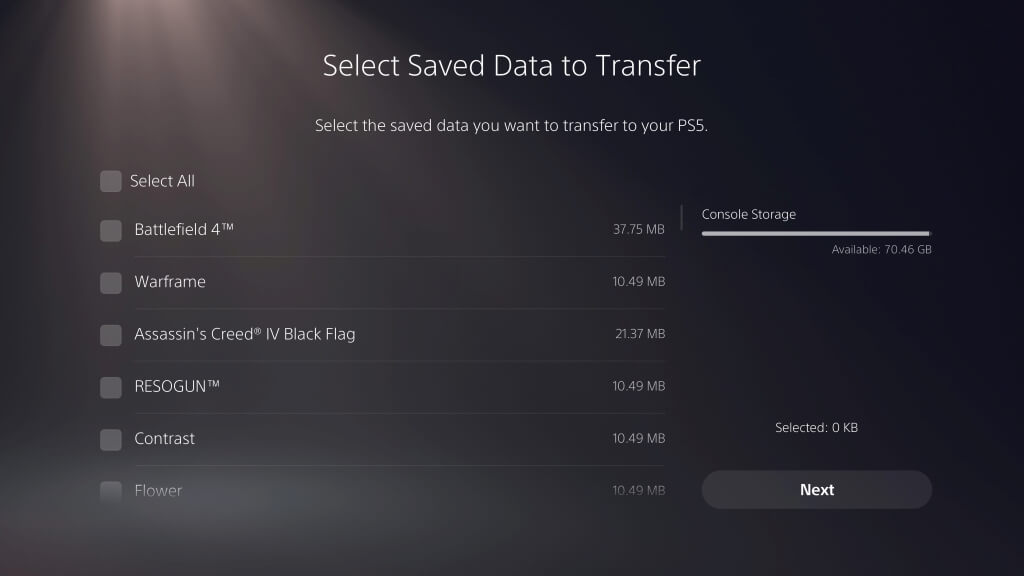
Task: Click the Contrast game name
Action: [x=165, y=438]
